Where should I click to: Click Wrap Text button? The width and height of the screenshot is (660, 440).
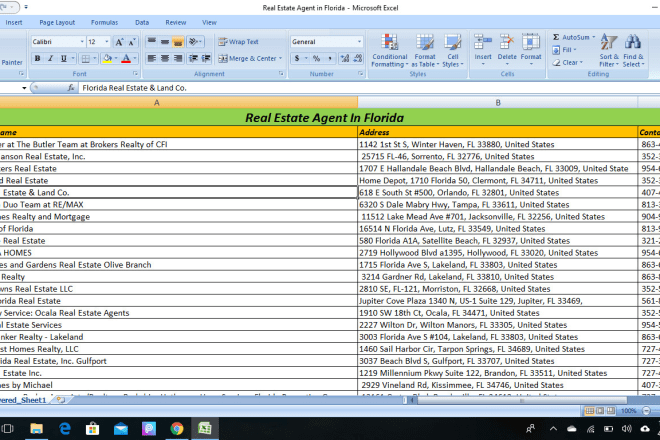tap(238, 42)
